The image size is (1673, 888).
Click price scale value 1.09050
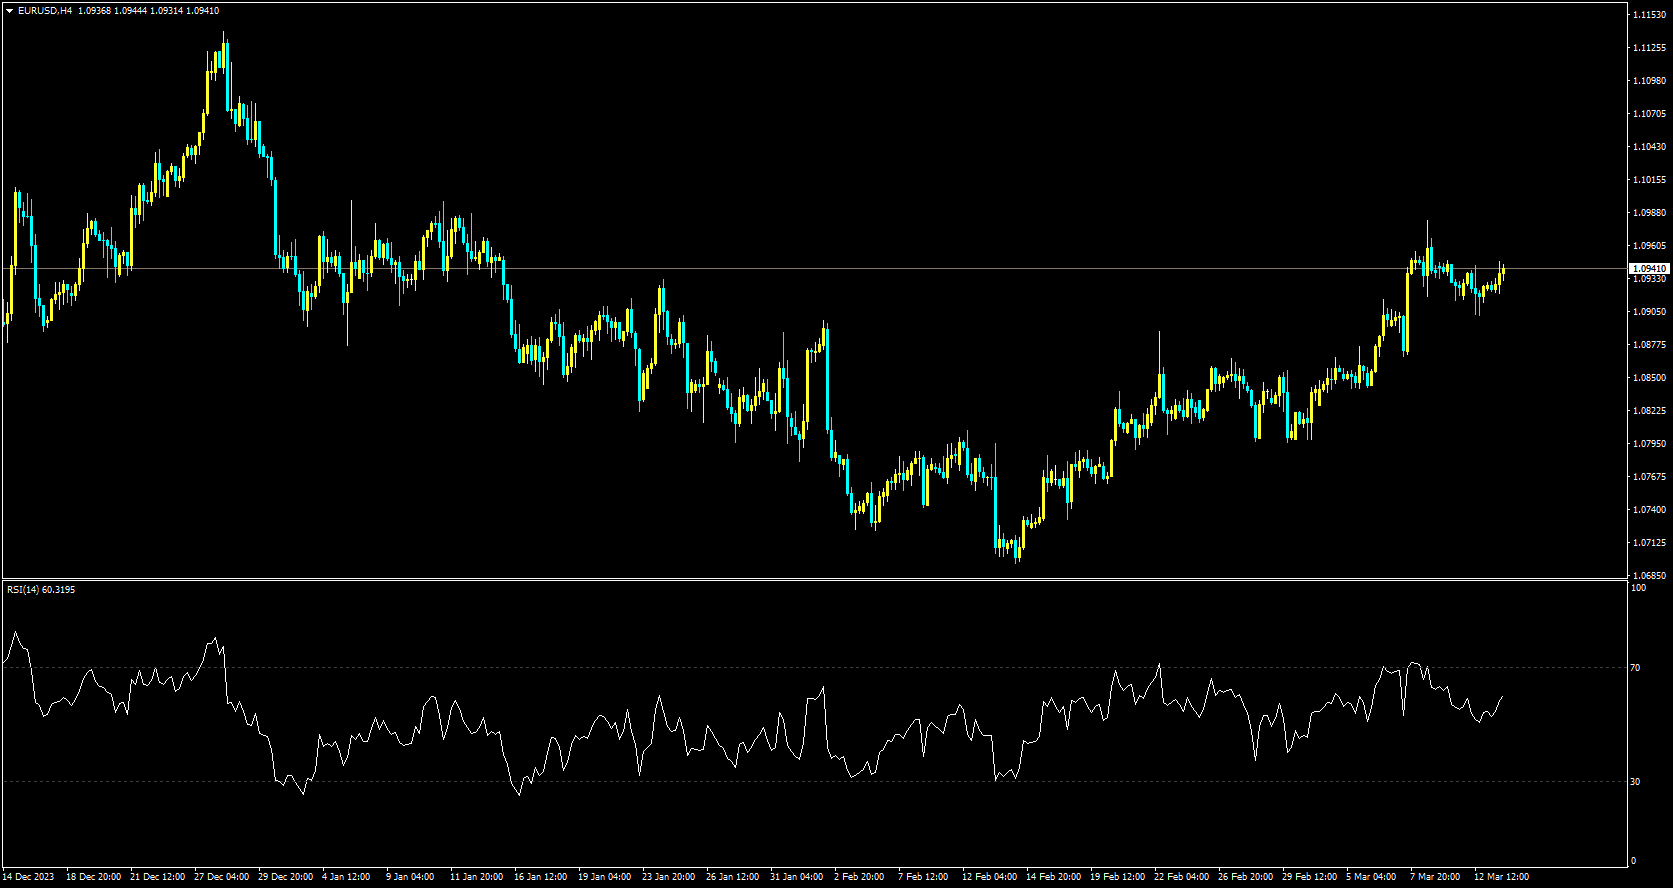1649,312
